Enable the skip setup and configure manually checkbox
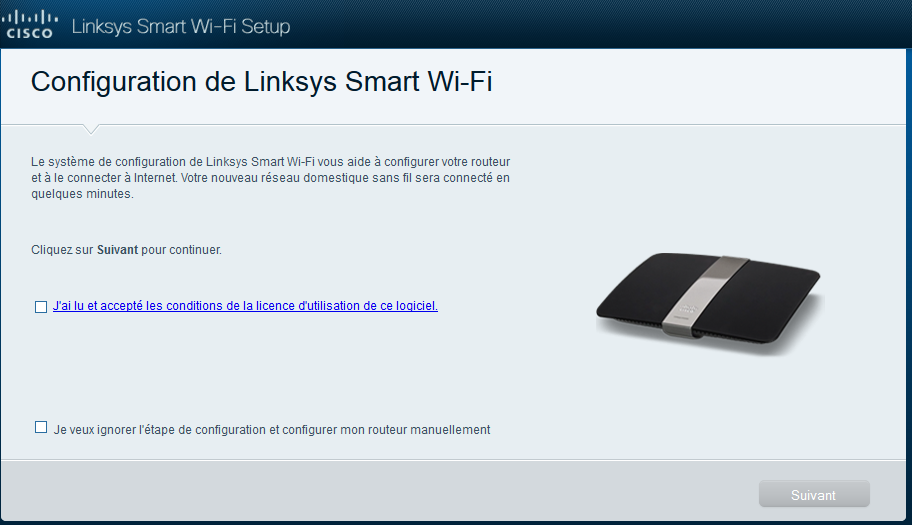This screenshot has height=525, width=912. (41, 427)
